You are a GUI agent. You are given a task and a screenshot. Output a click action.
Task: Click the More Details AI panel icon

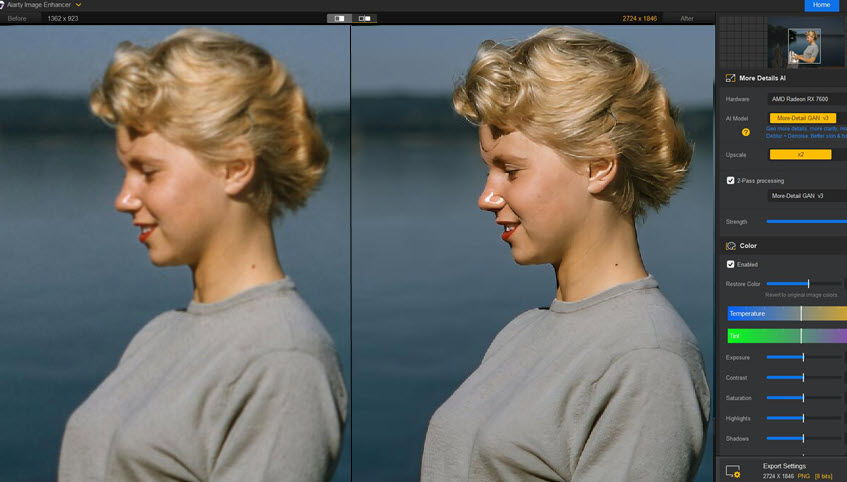pyautogui.click(x=729, y=77)
